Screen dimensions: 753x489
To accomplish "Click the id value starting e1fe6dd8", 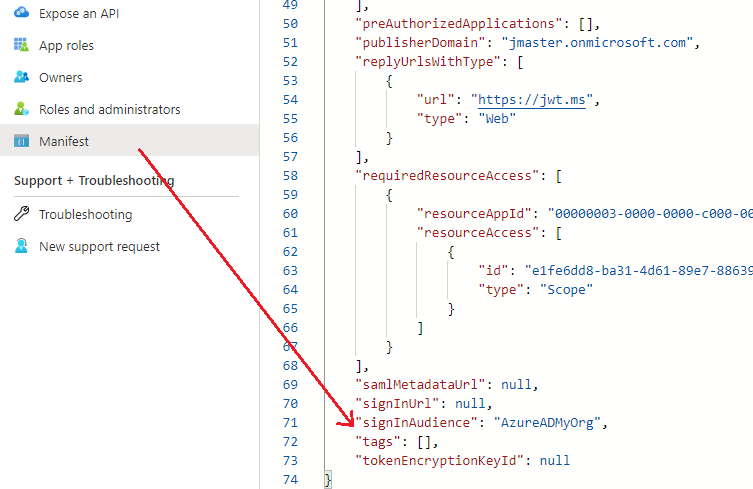I will point(639,271).
